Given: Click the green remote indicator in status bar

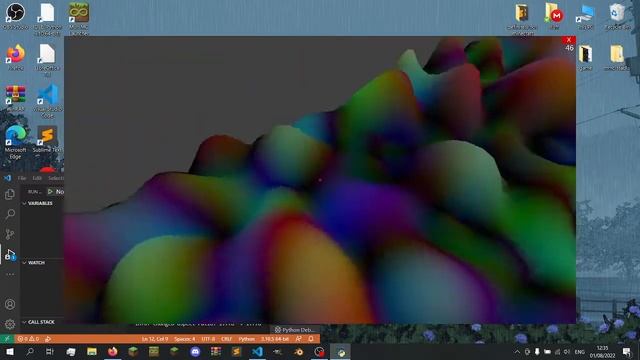Looking at the screenshot, I should [x=7, y=339].
